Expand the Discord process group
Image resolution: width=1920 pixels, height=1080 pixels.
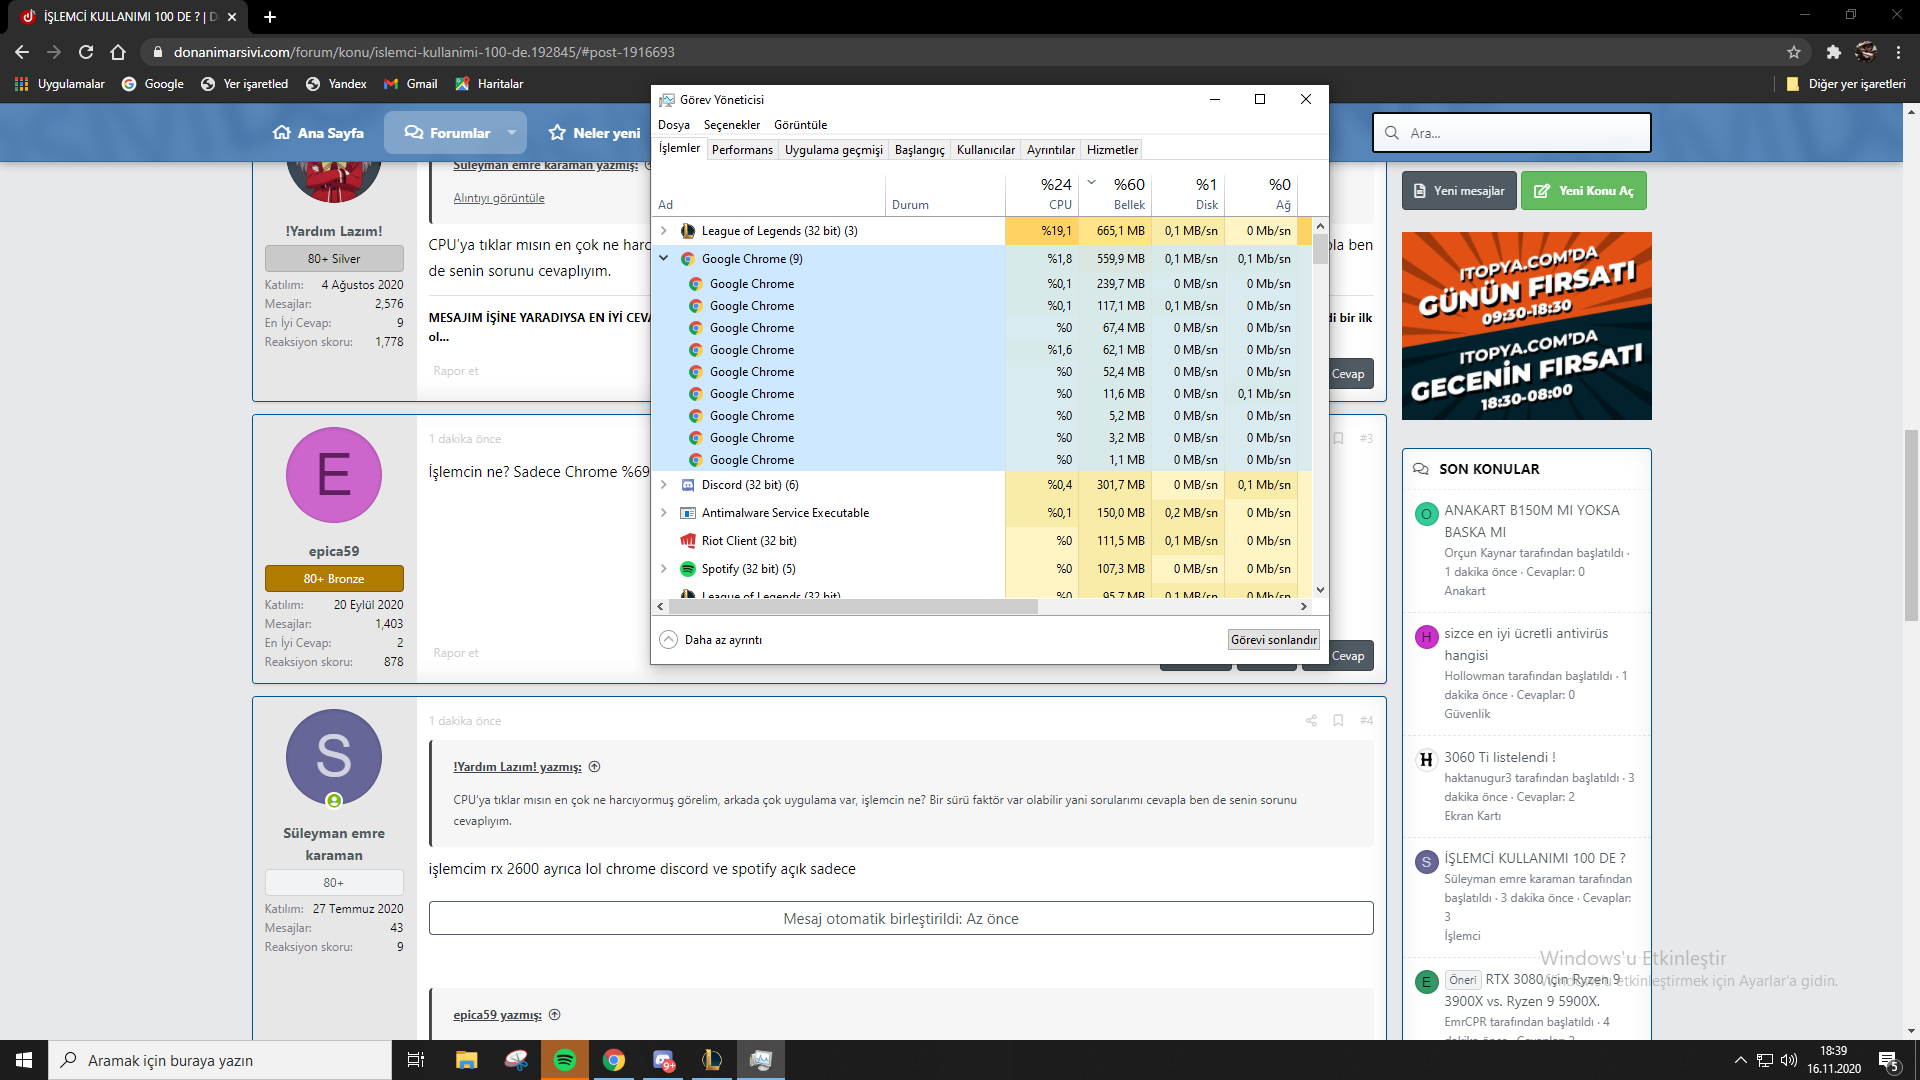[663, 485]
